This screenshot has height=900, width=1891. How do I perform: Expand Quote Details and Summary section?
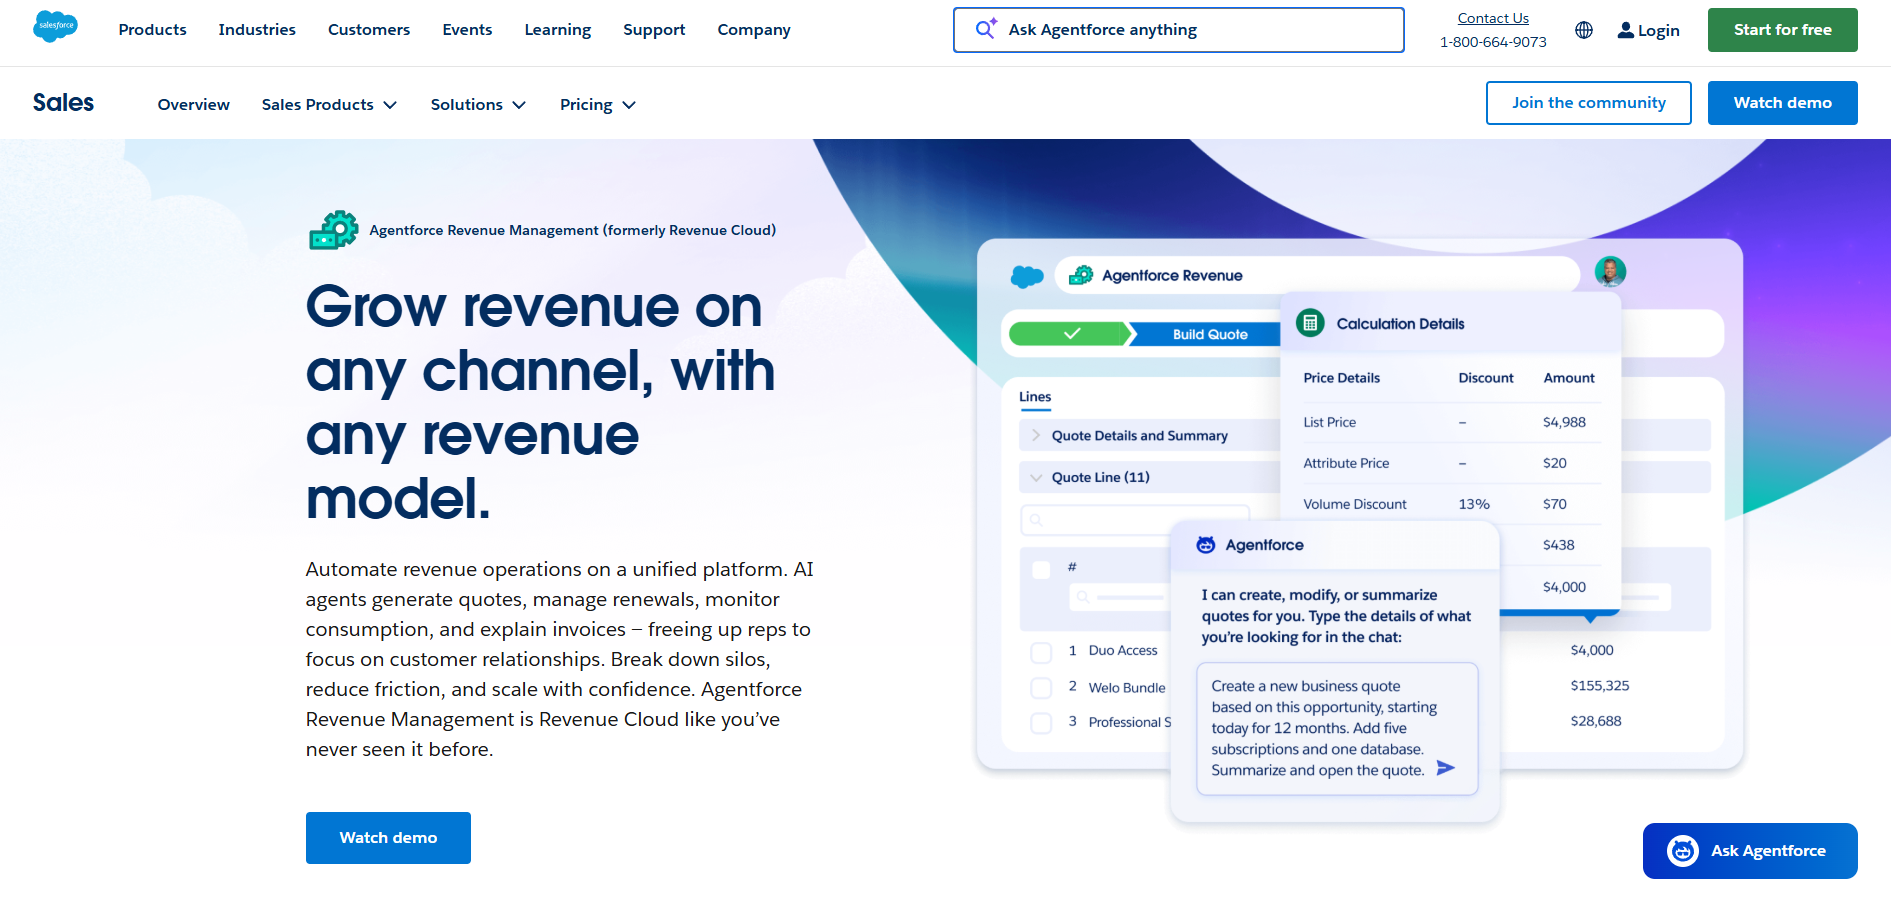(x=1036, y=436)
